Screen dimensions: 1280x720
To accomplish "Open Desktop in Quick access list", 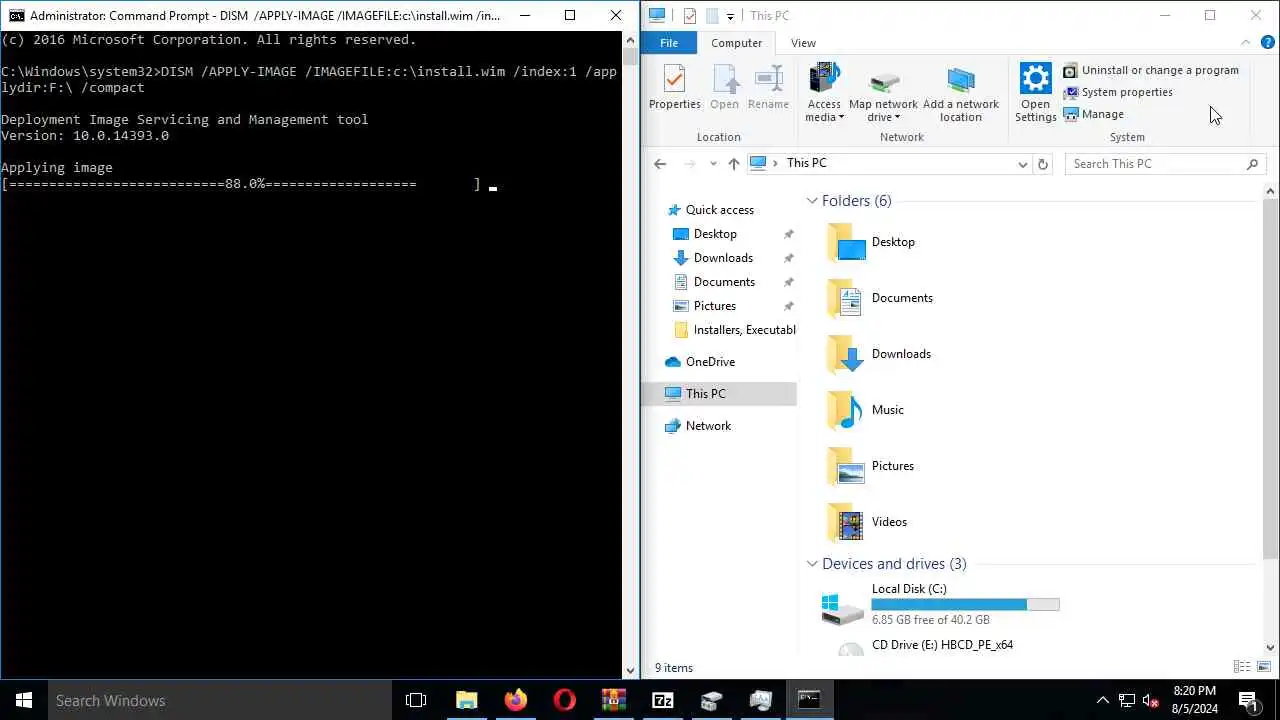I will [715, 234].
